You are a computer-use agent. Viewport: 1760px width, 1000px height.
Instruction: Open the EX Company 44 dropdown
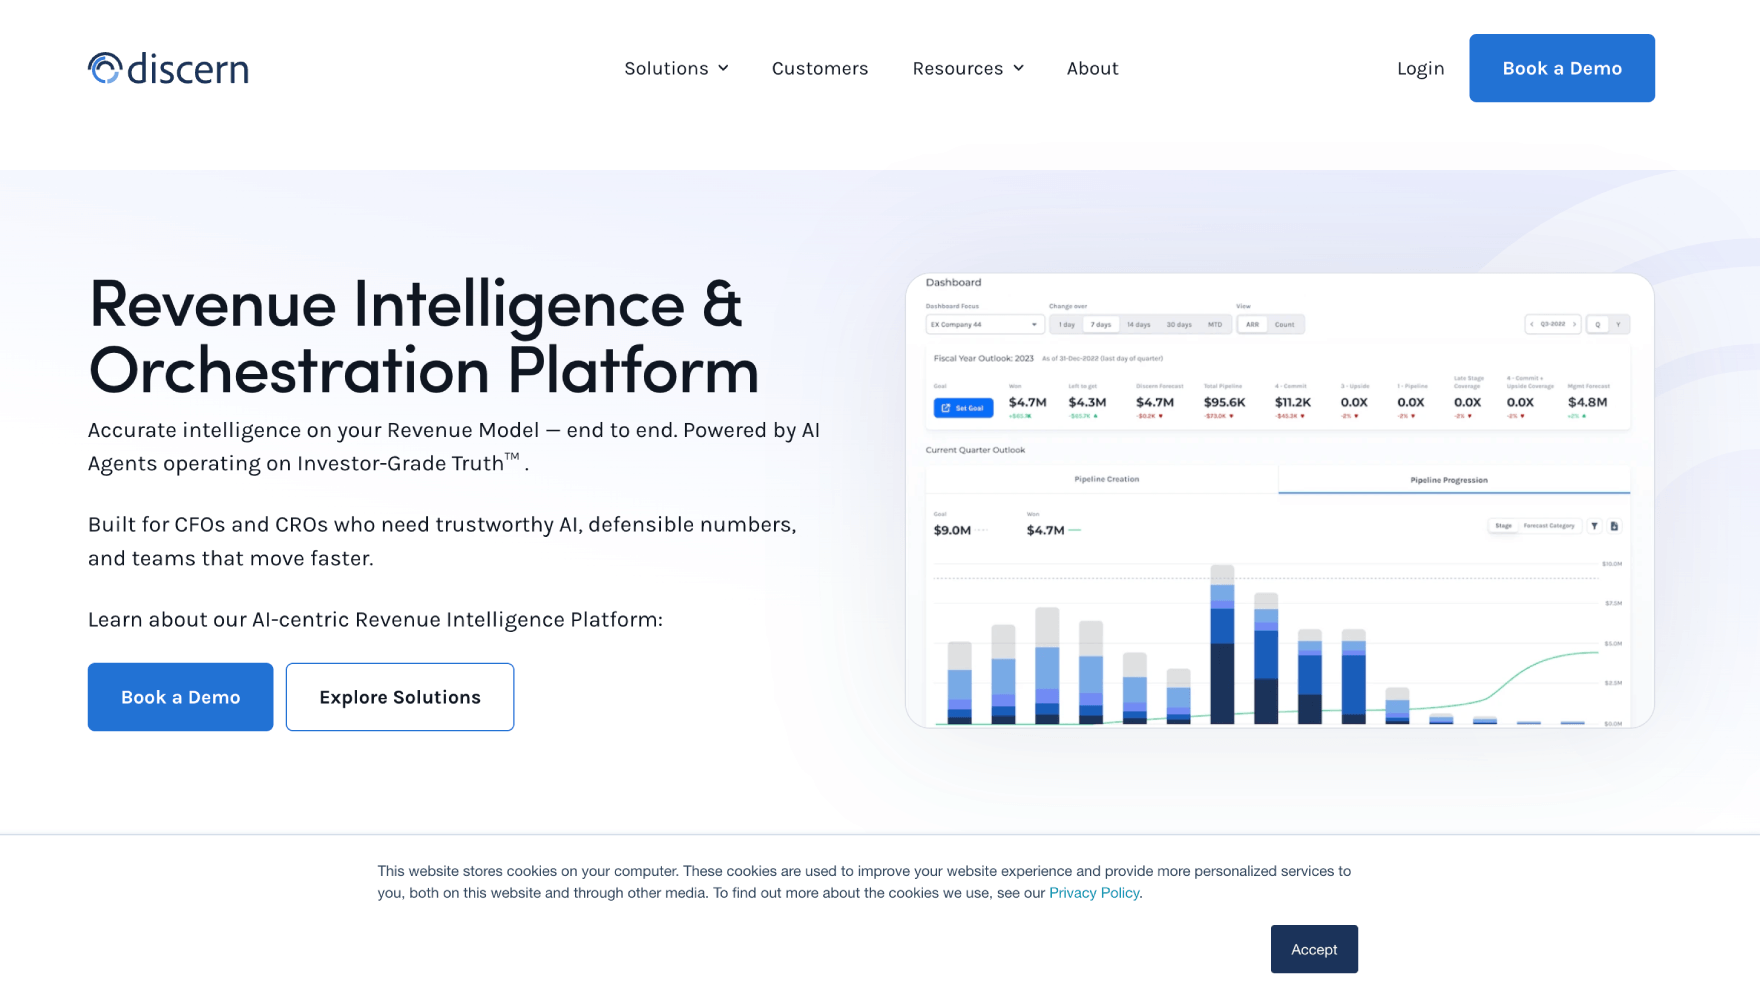pyautogui.click(x=984, y=325)
